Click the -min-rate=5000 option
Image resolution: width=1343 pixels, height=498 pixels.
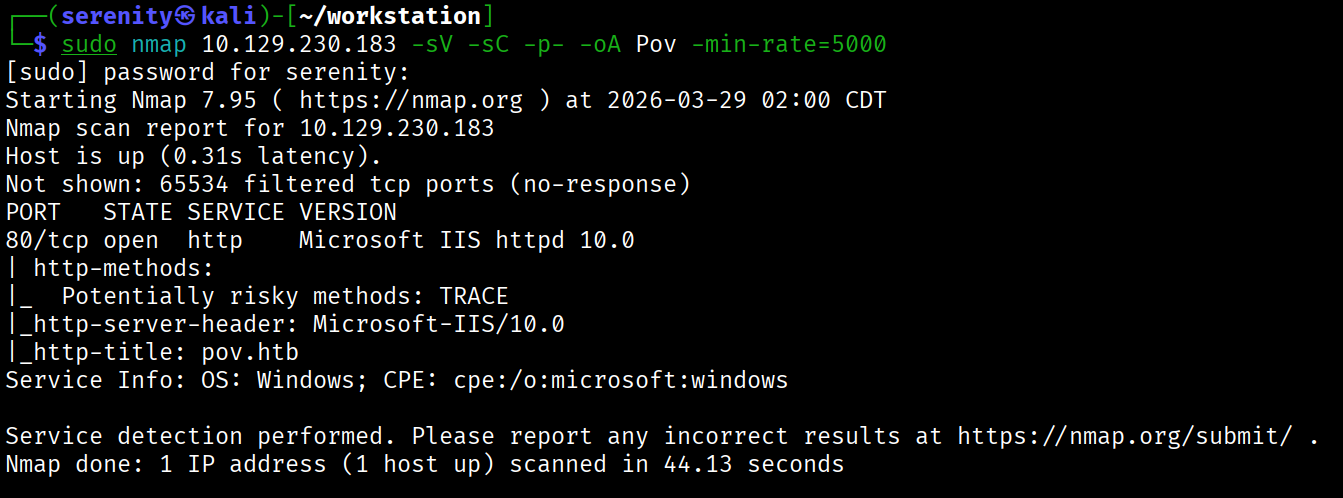coord(789,44)
